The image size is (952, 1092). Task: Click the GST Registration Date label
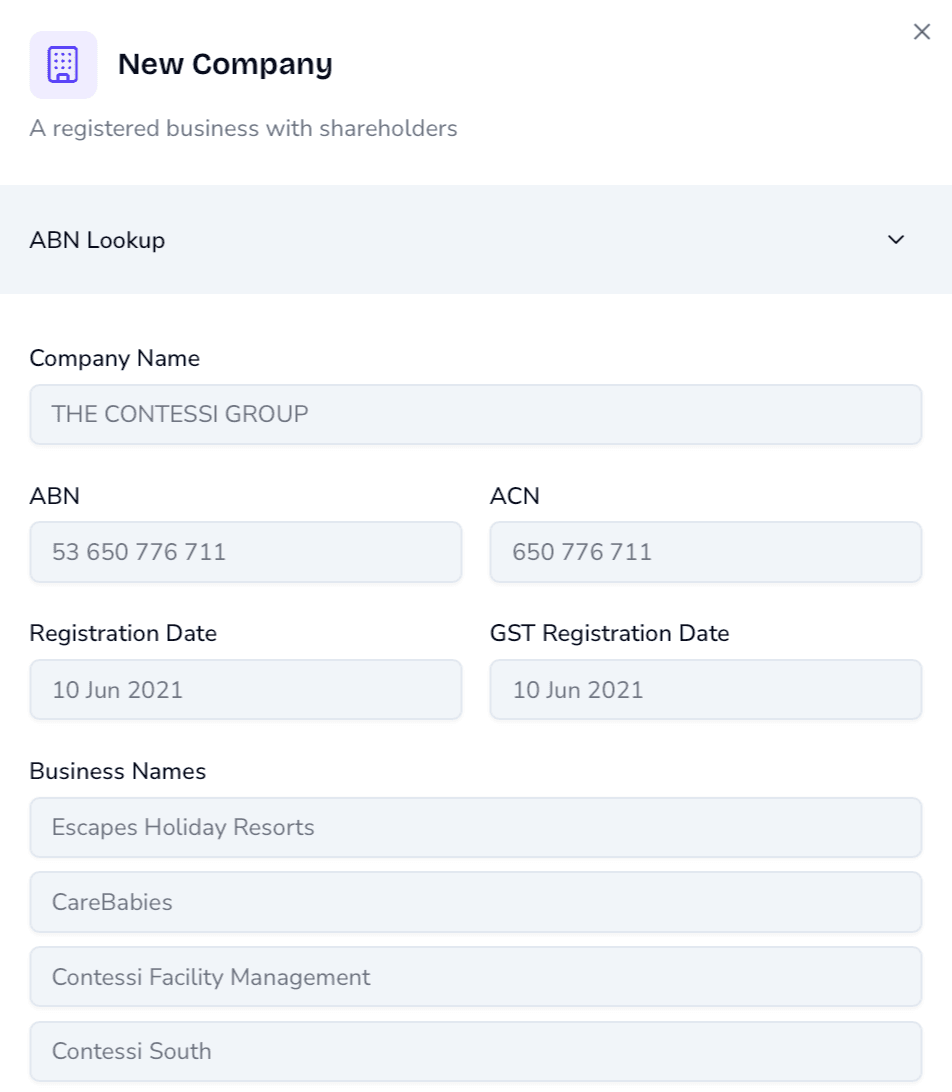(609, 633)
